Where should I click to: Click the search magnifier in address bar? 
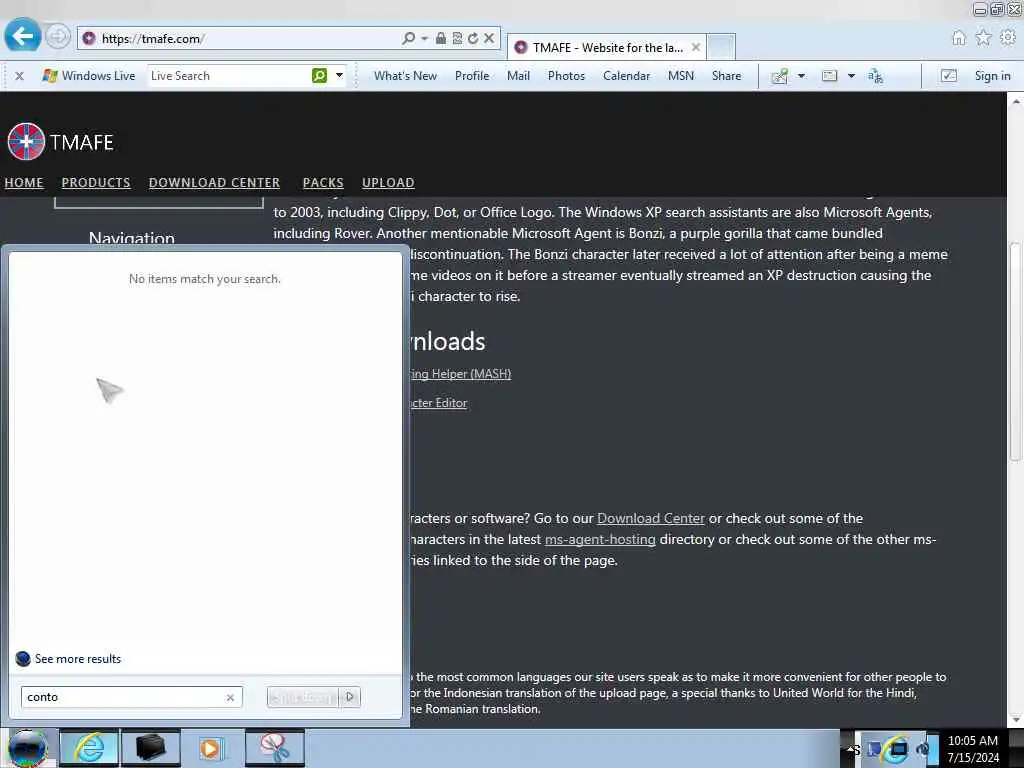[x=408, y=39]
